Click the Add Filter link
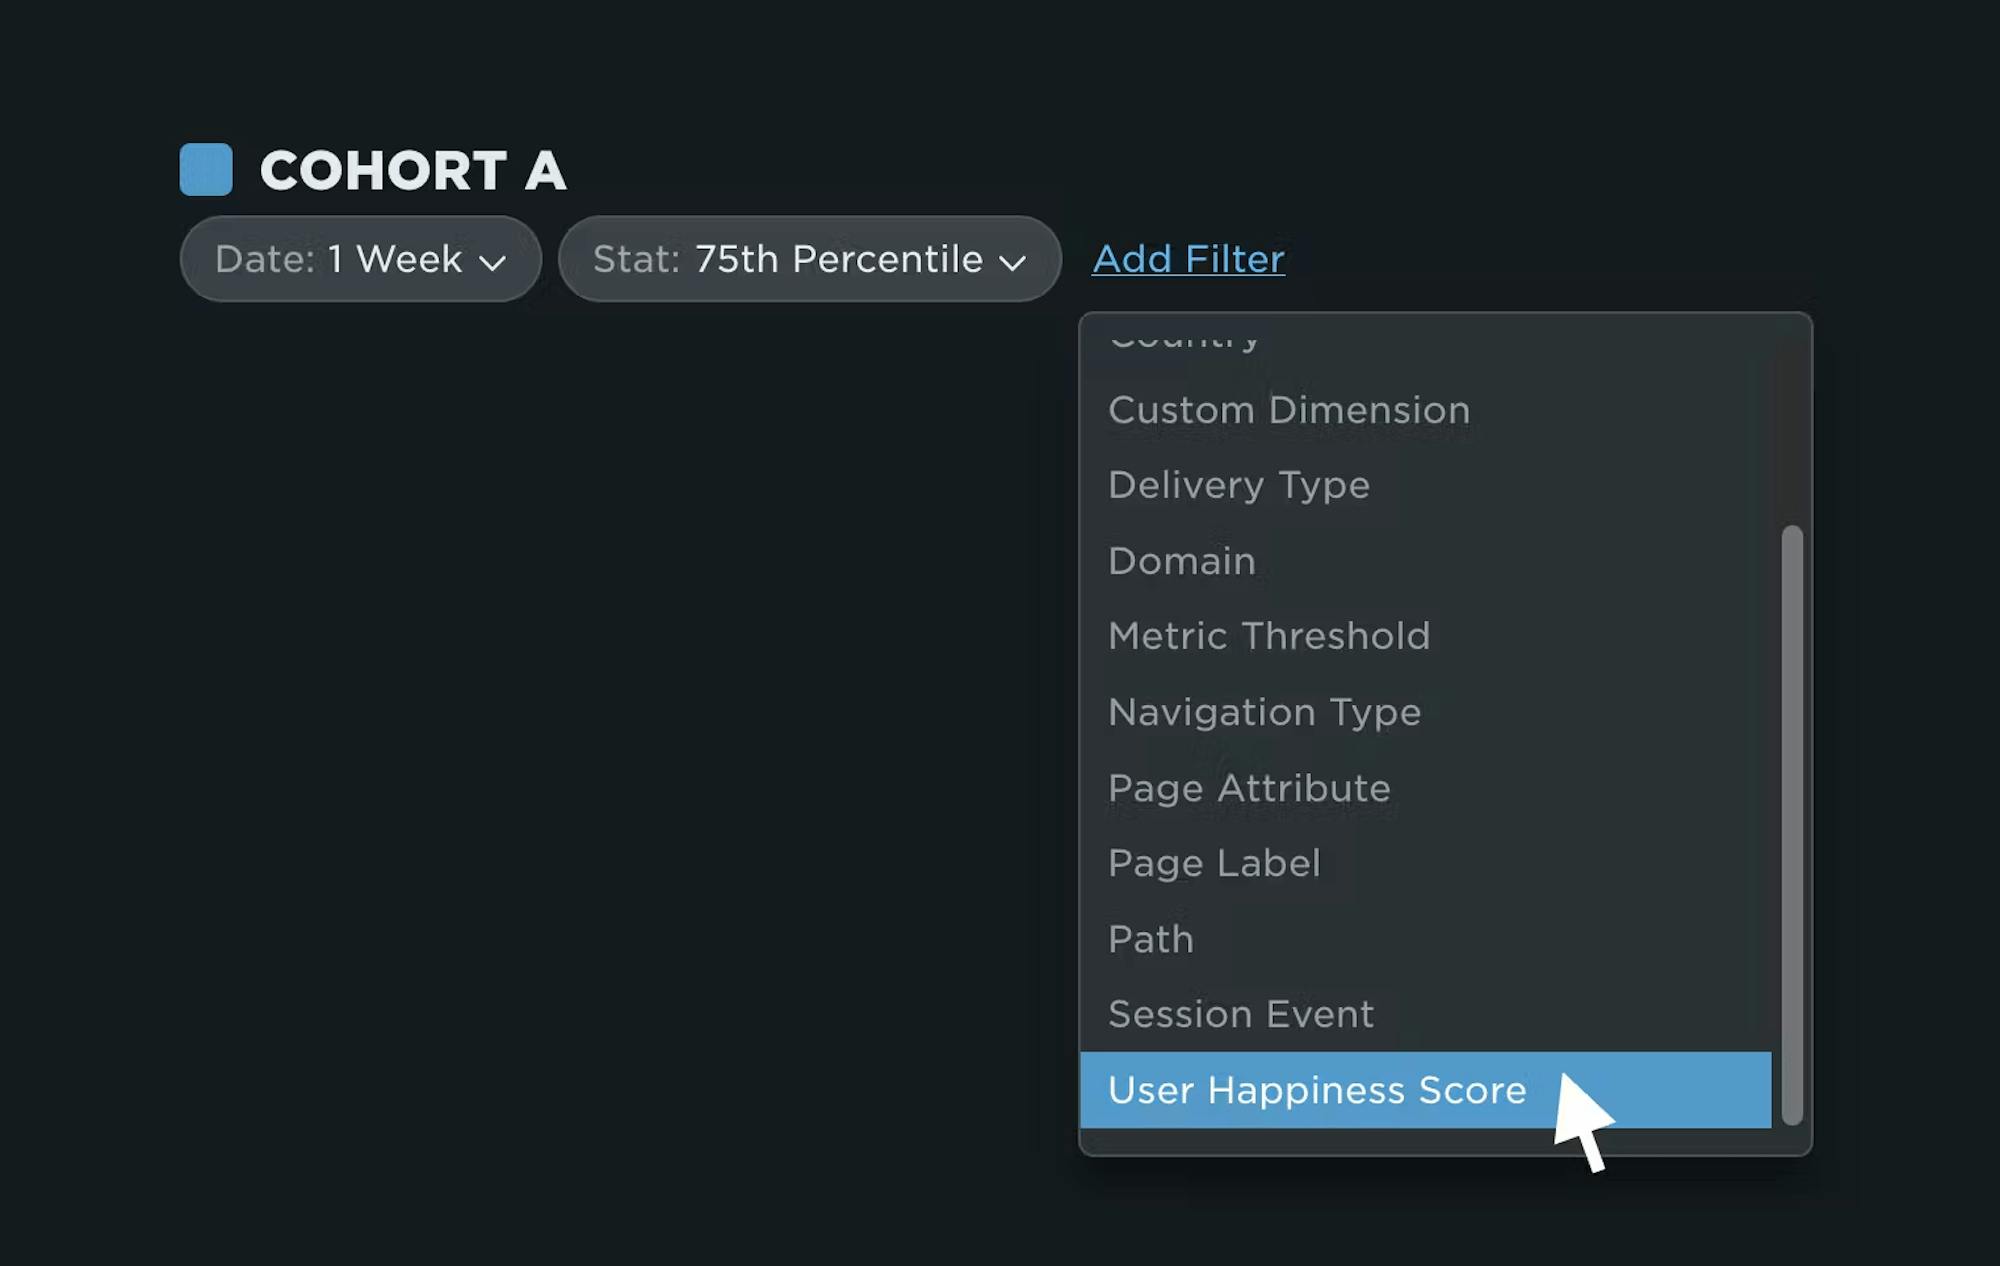This screenshot has width=2000, height=1266. click(1188, 259)
